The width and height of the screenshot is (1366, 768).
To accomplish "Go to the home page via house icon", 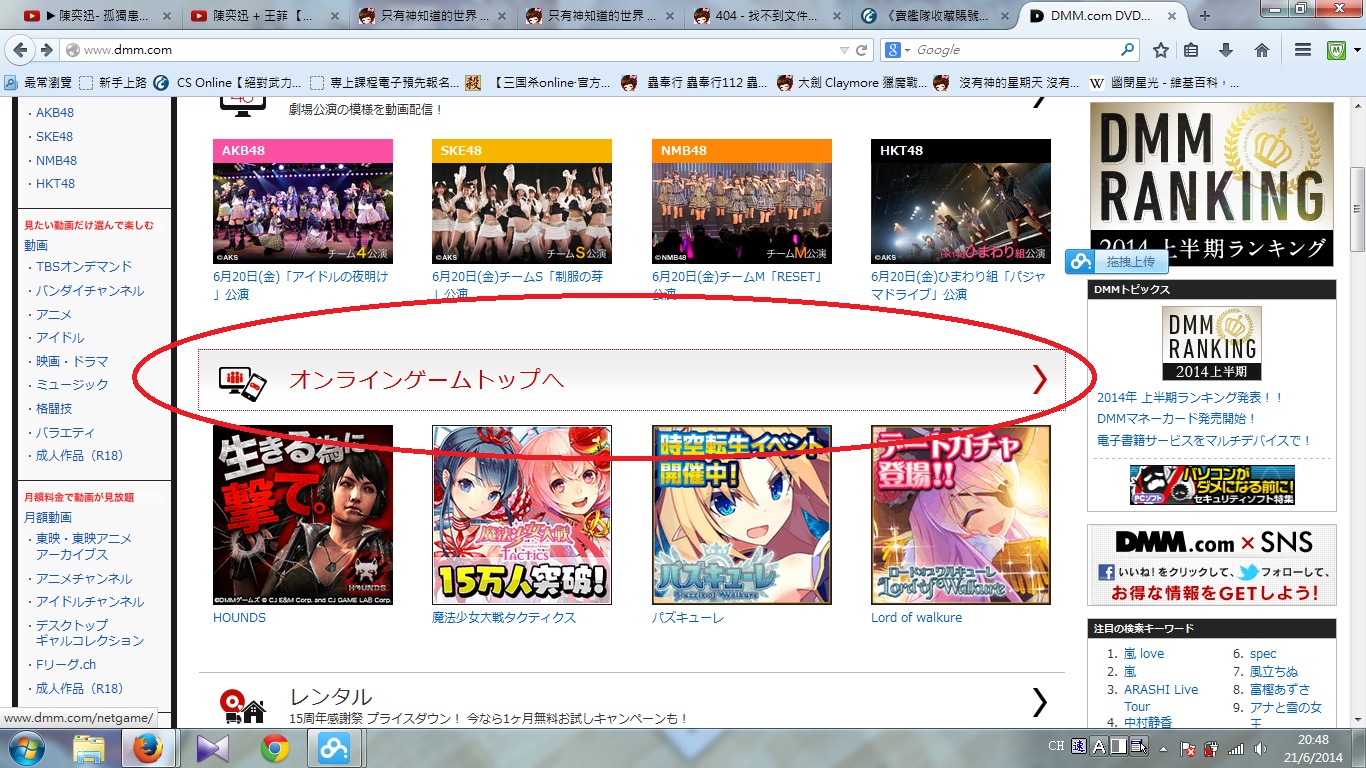I will (1262, 50).
